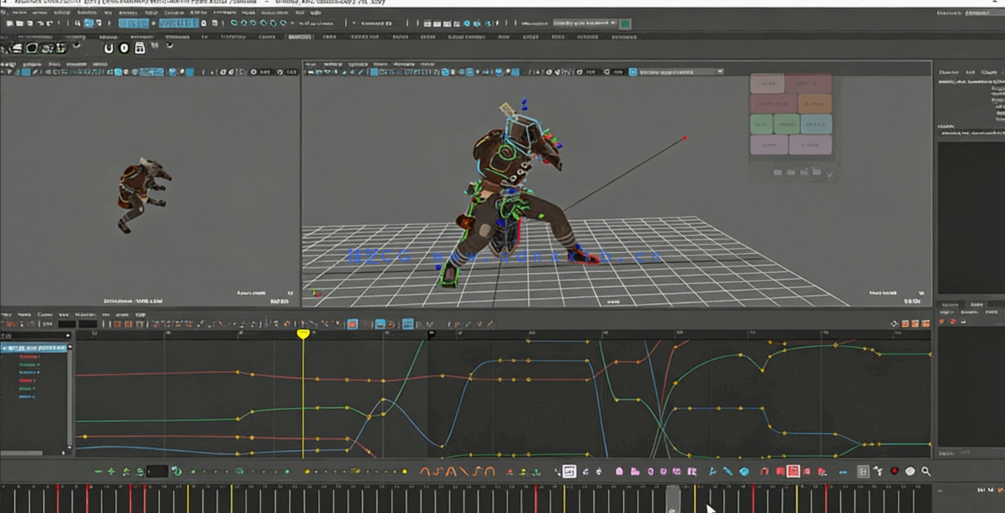Click the first pink icon in bottom toolbar
Image resolution: width=1005 pixels, height=513 pixels.
click(x=619, y=471)
